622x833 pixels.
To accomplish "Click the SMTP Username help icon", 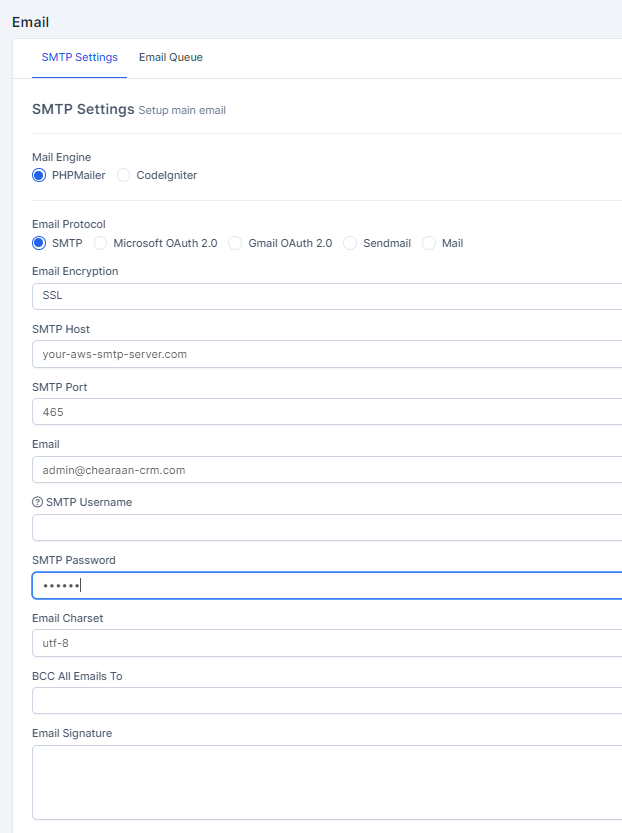I will [38, 502].
